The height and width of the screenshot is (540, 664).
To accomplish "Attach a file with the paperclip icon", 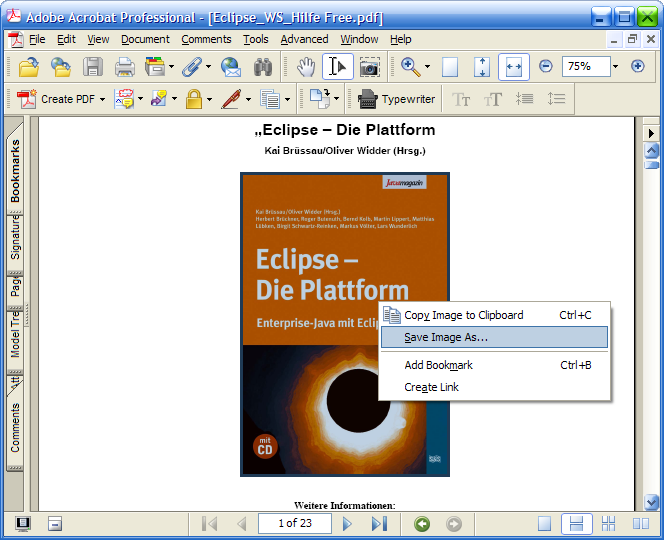I will pos(192,67).
